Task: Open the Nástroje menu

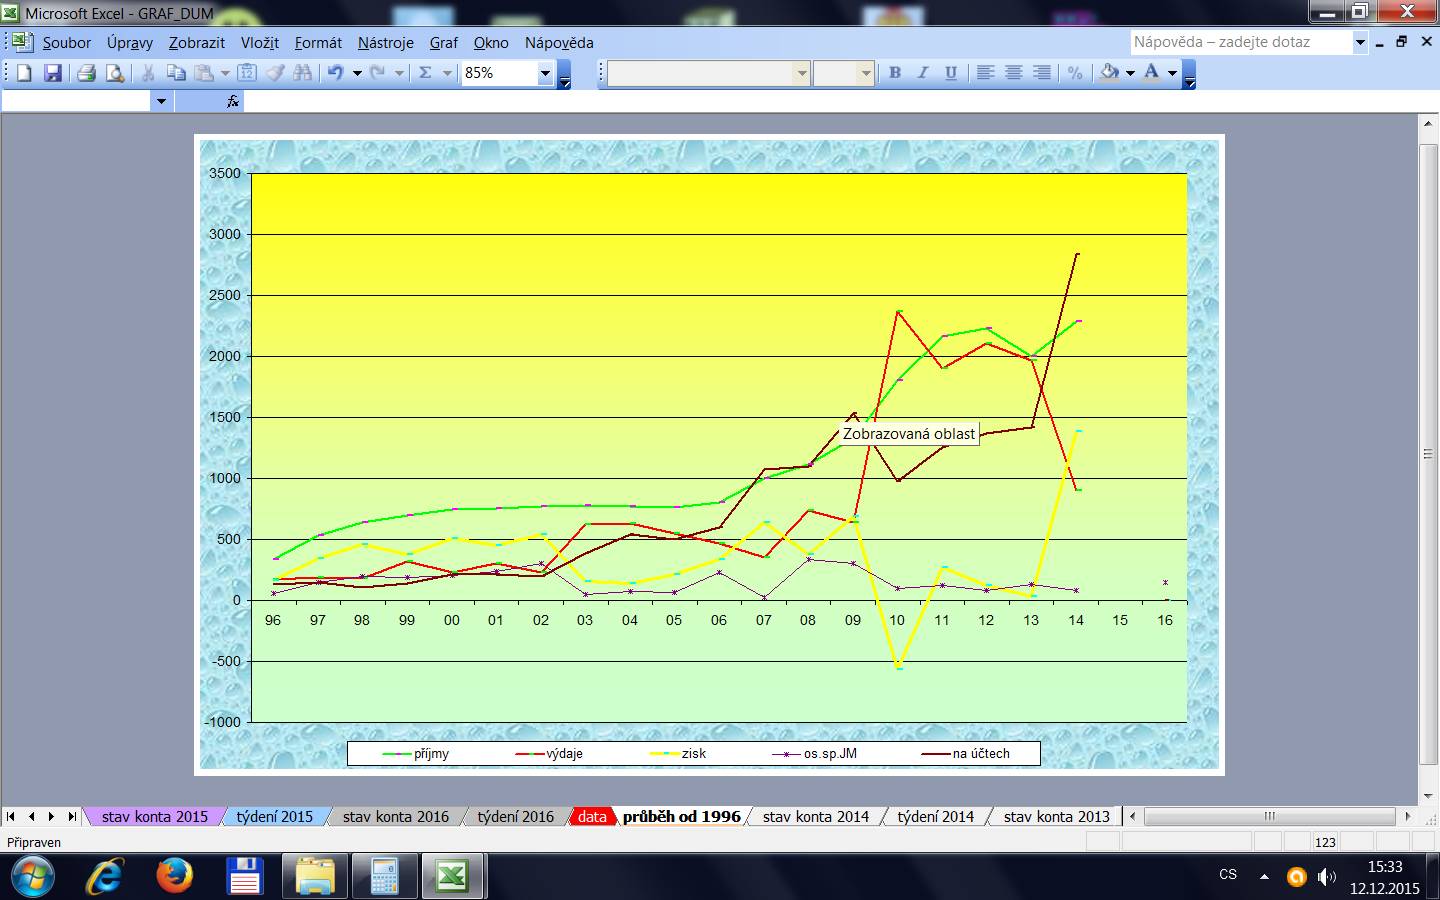Action: (x=386, y=43)
